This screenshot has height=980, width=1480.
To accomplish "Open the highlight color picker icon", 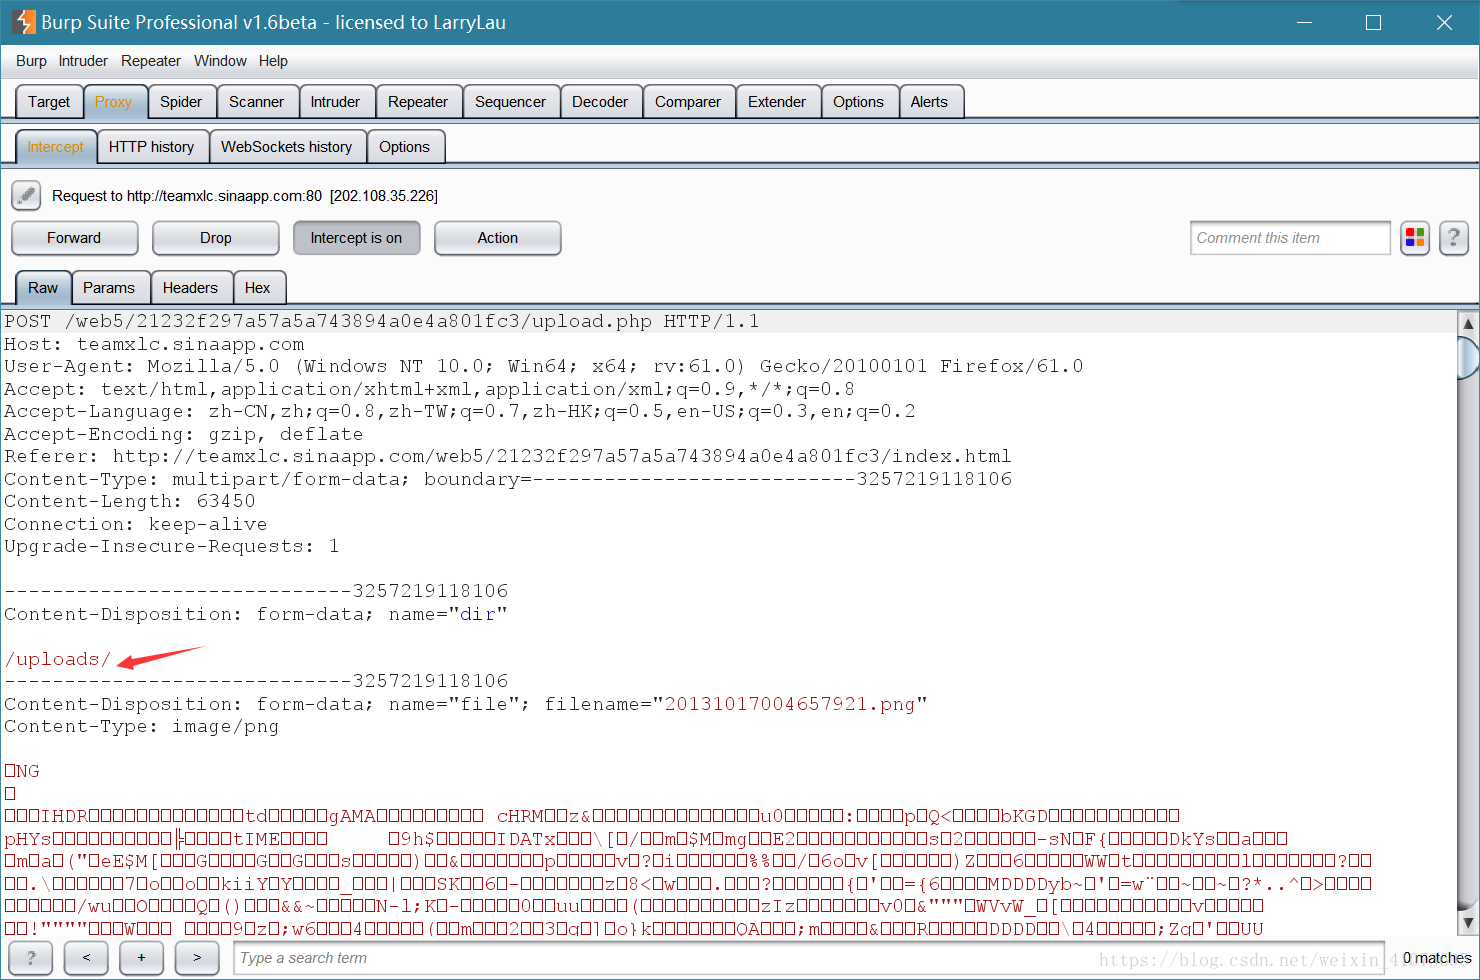I will [x=1415, y=238].
